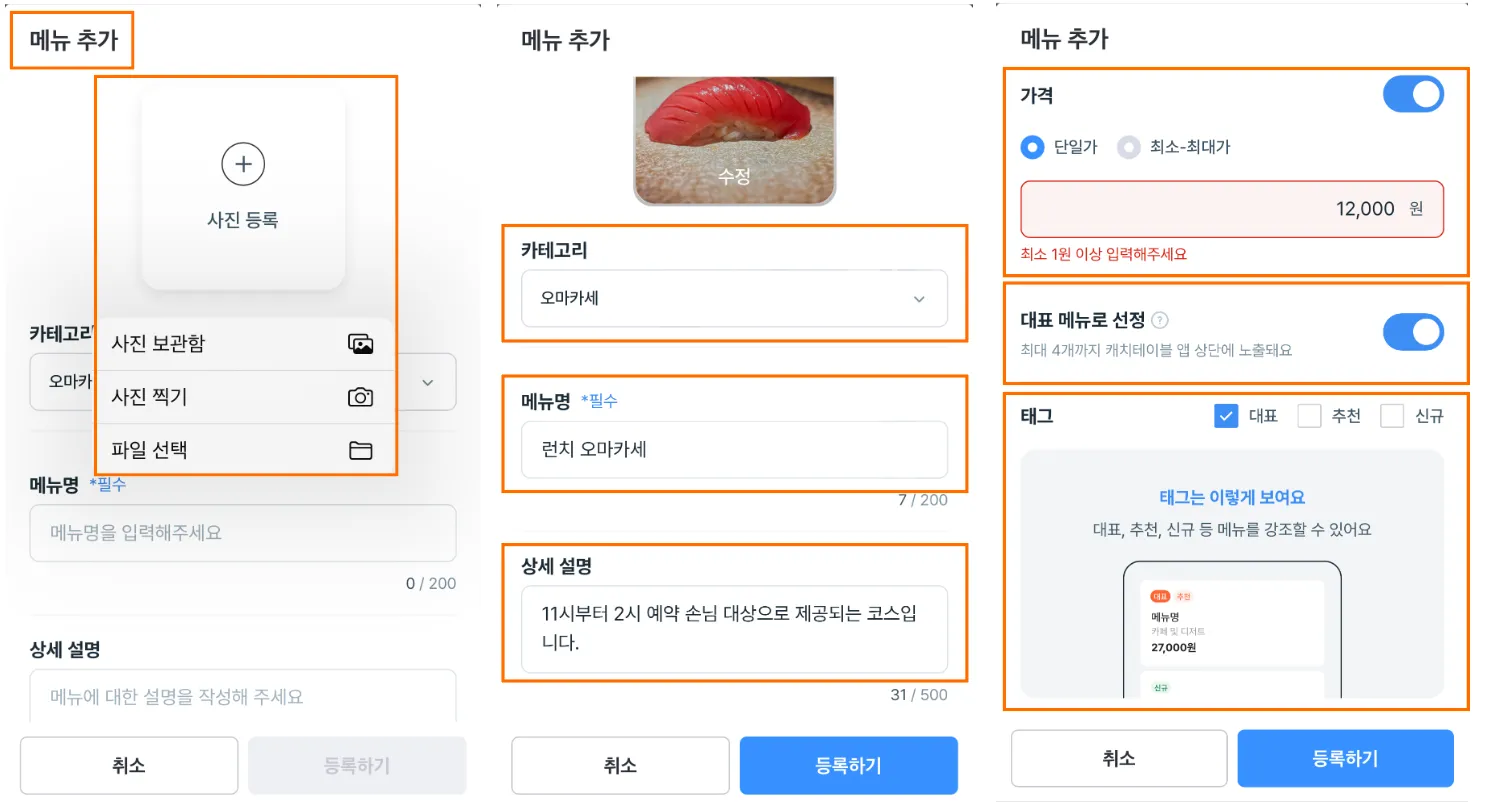Click the sushi photo thumbnail labeled 수정

click(x=734, y=142)
